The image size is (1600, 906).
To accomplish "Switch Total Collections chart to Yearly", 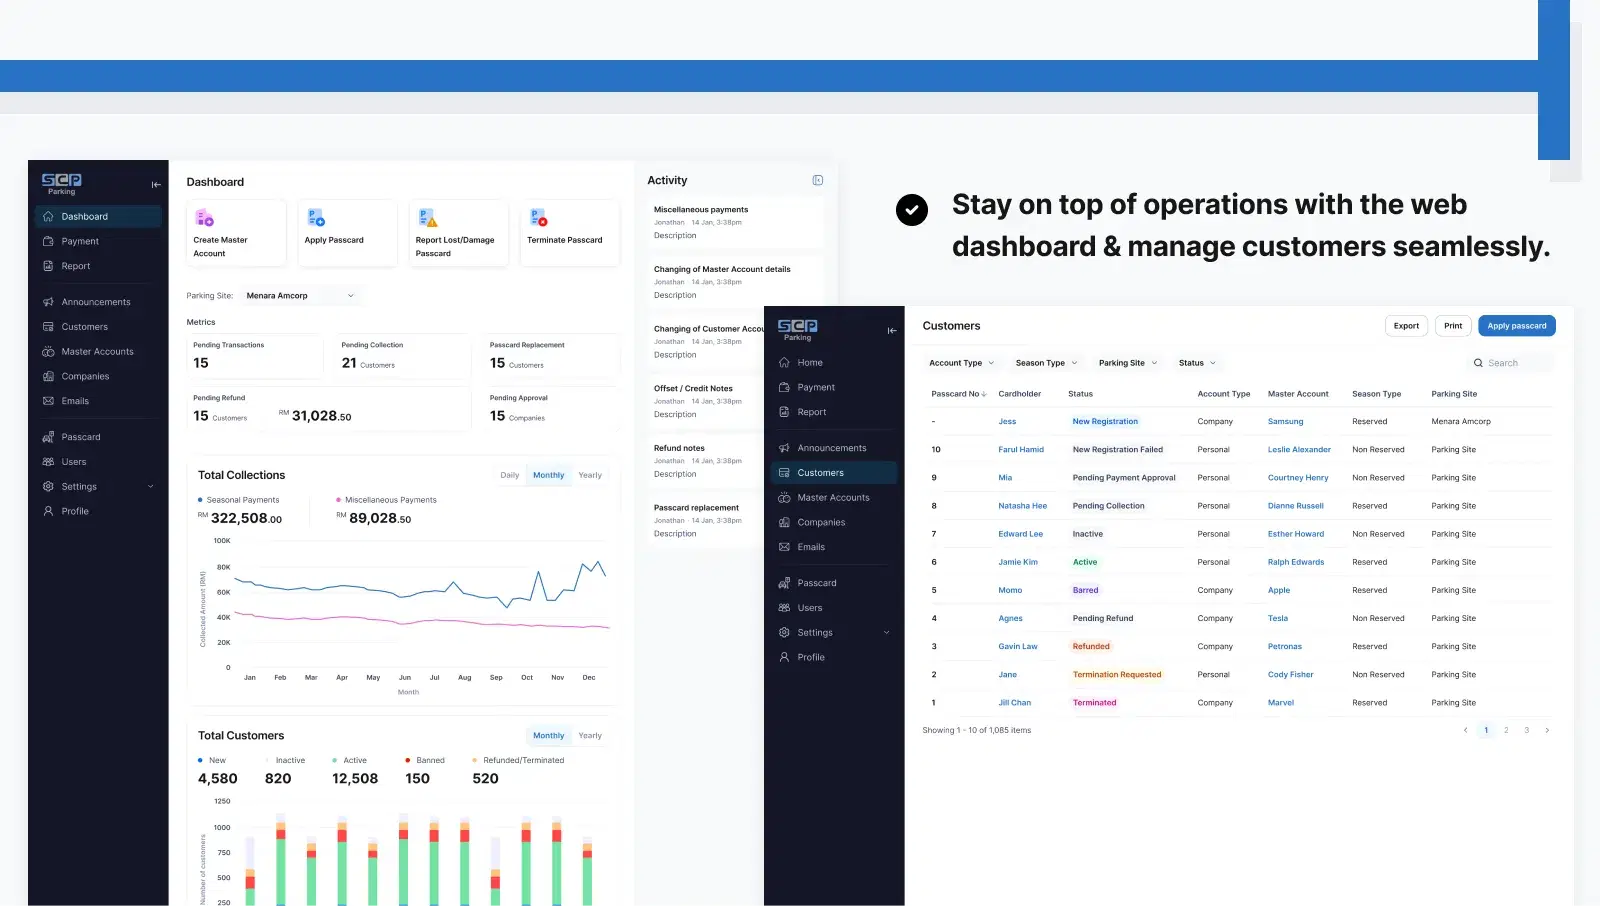I will click(590, 476).
